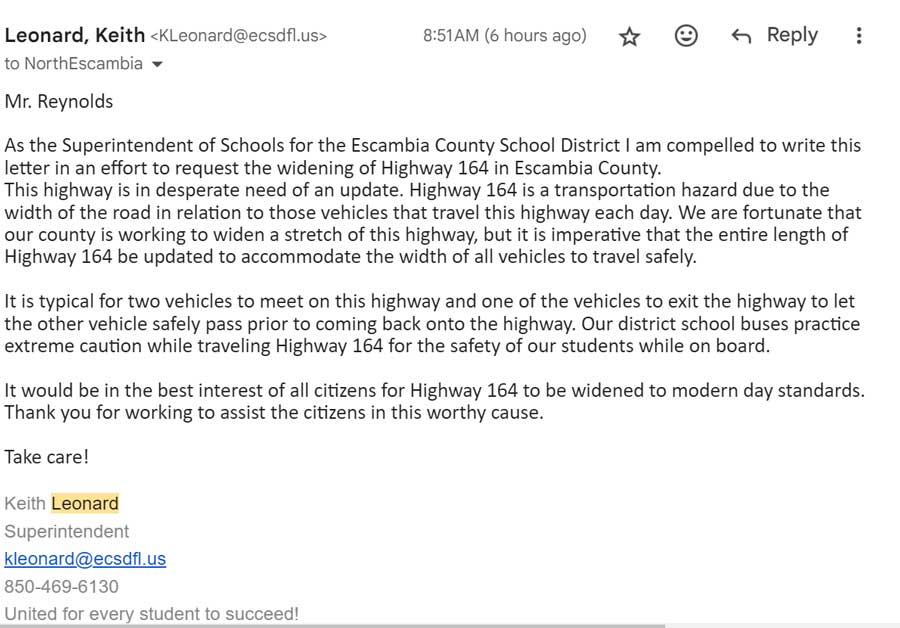Expand recipient details arrow beside NorthEscambia
This screenshot has width=900, height=628.
(x=156, y=65)
